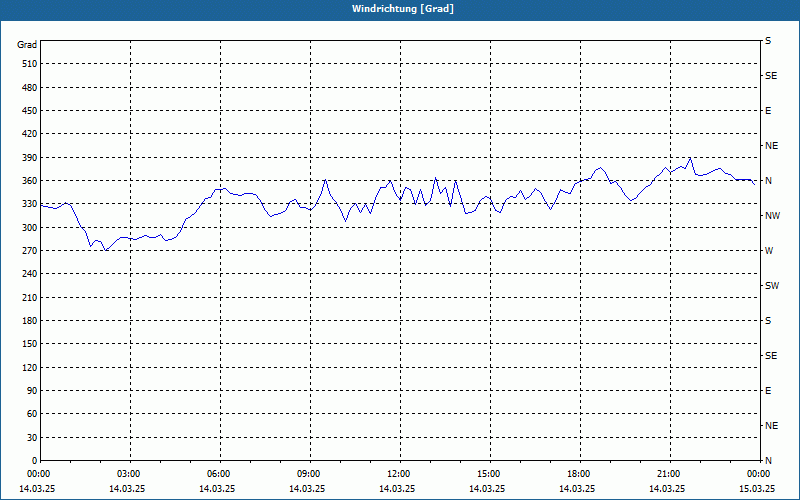Click the 18:00 time label
The image size is (800, 500).
click(x=578, y=474)
